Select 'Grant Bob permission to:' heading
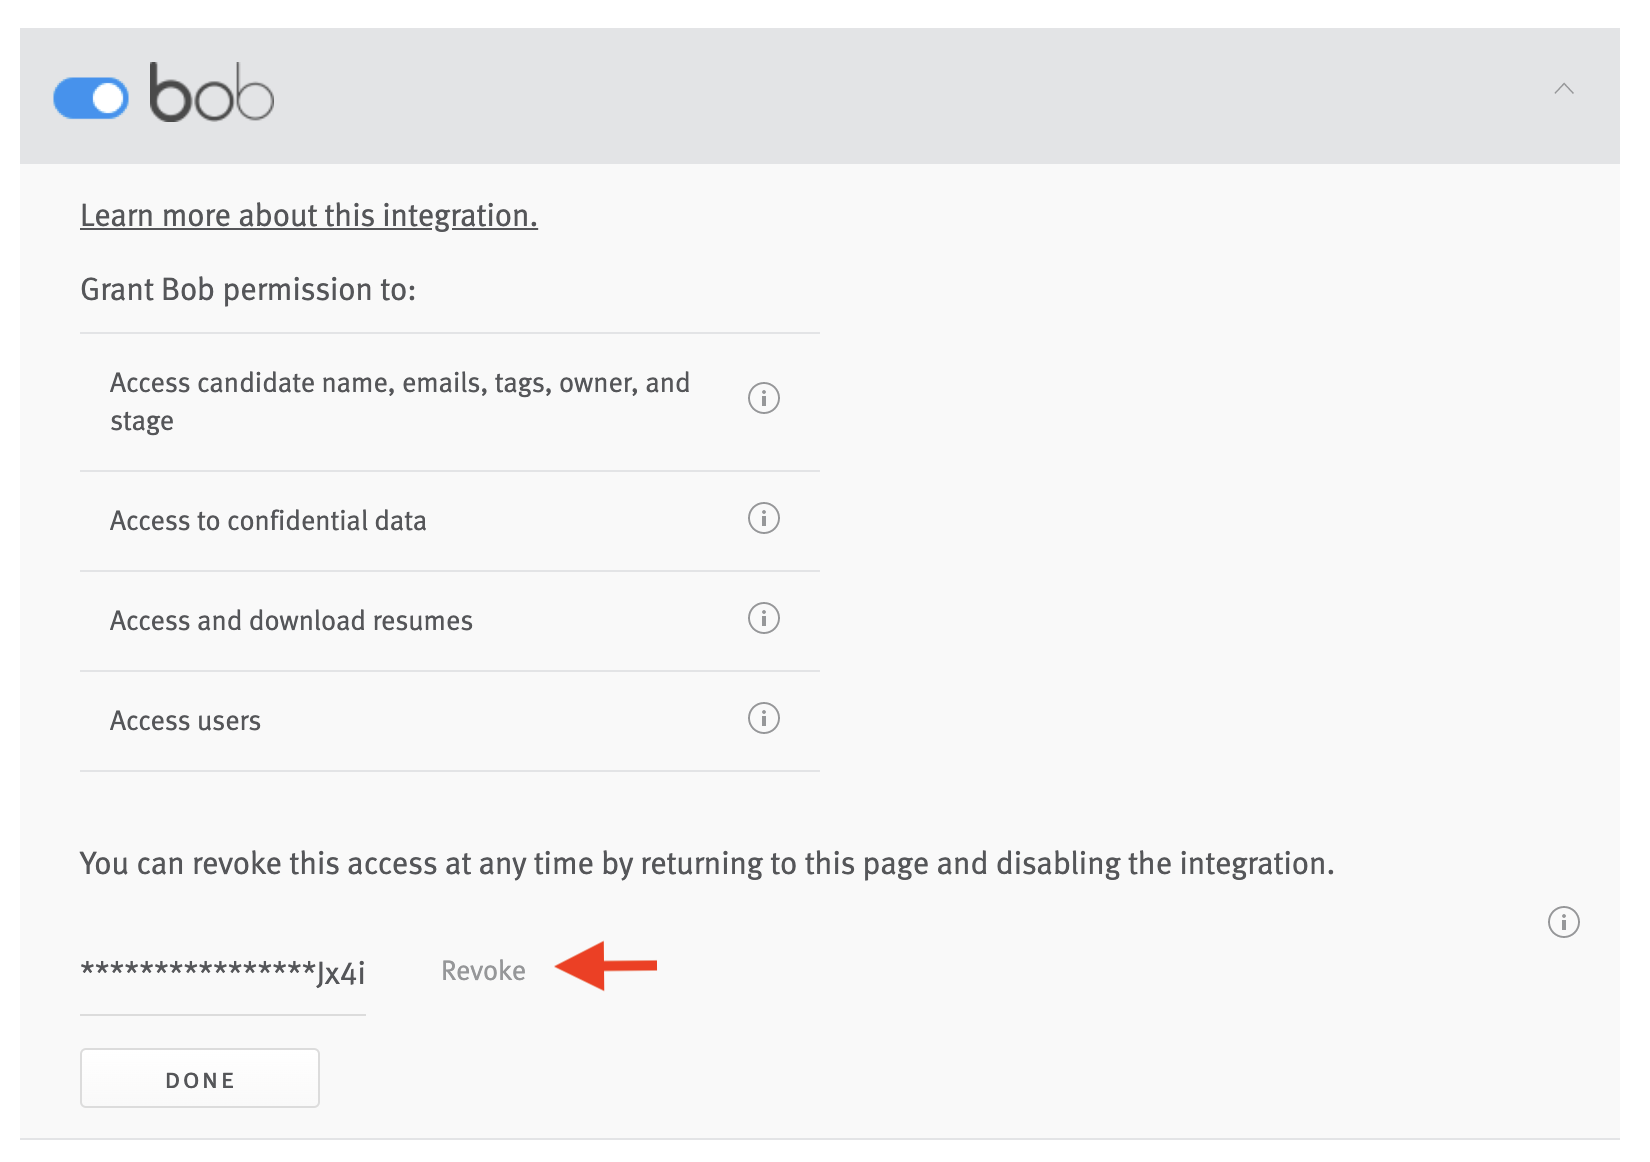Screen dimensions: 1650x1162 point(248,289)
